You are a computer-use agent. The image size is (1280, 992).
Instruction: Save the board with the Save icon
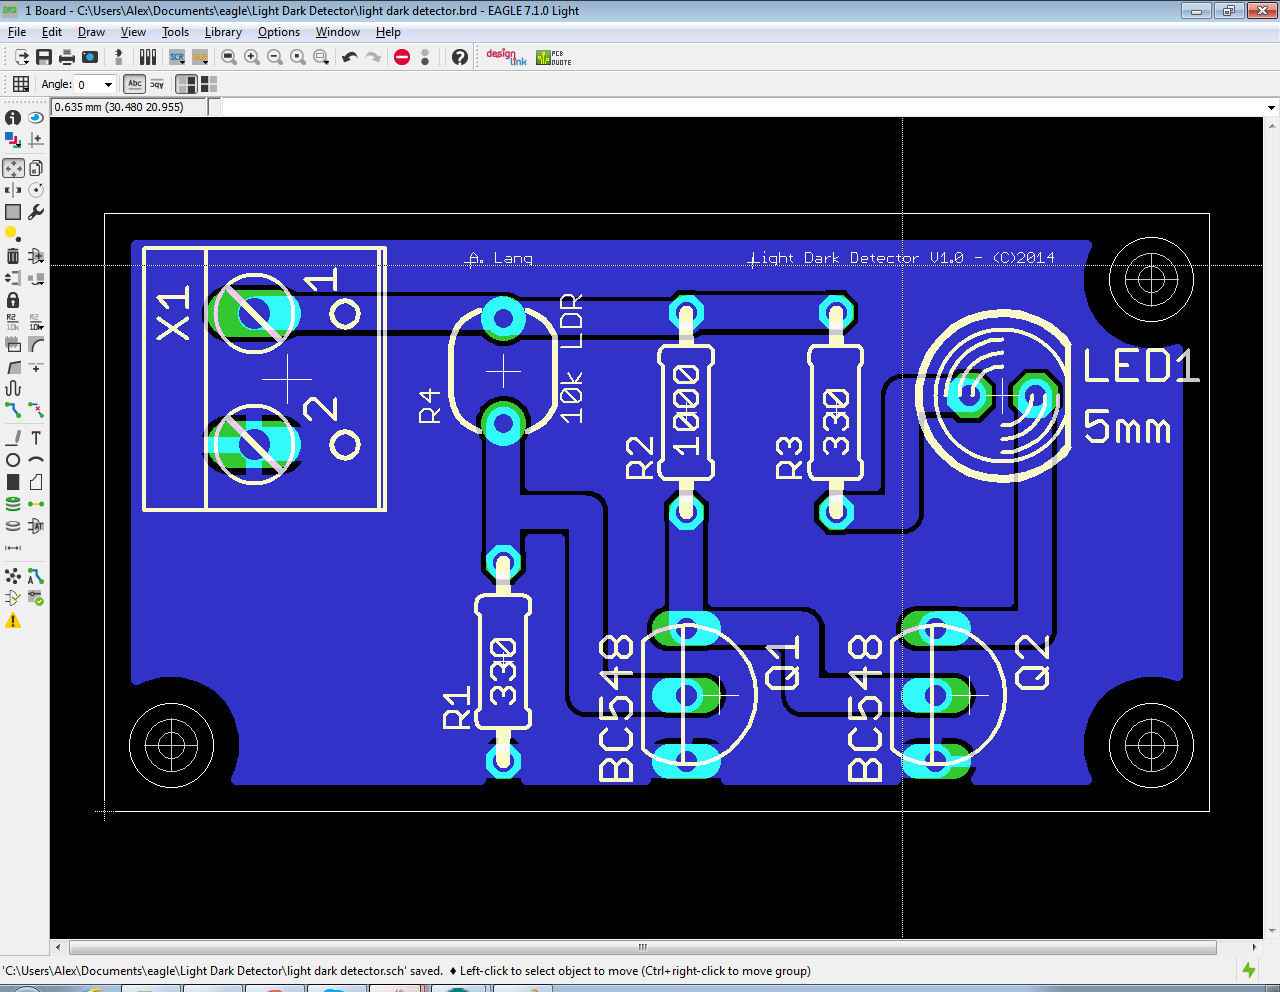(x=44, y=57)
